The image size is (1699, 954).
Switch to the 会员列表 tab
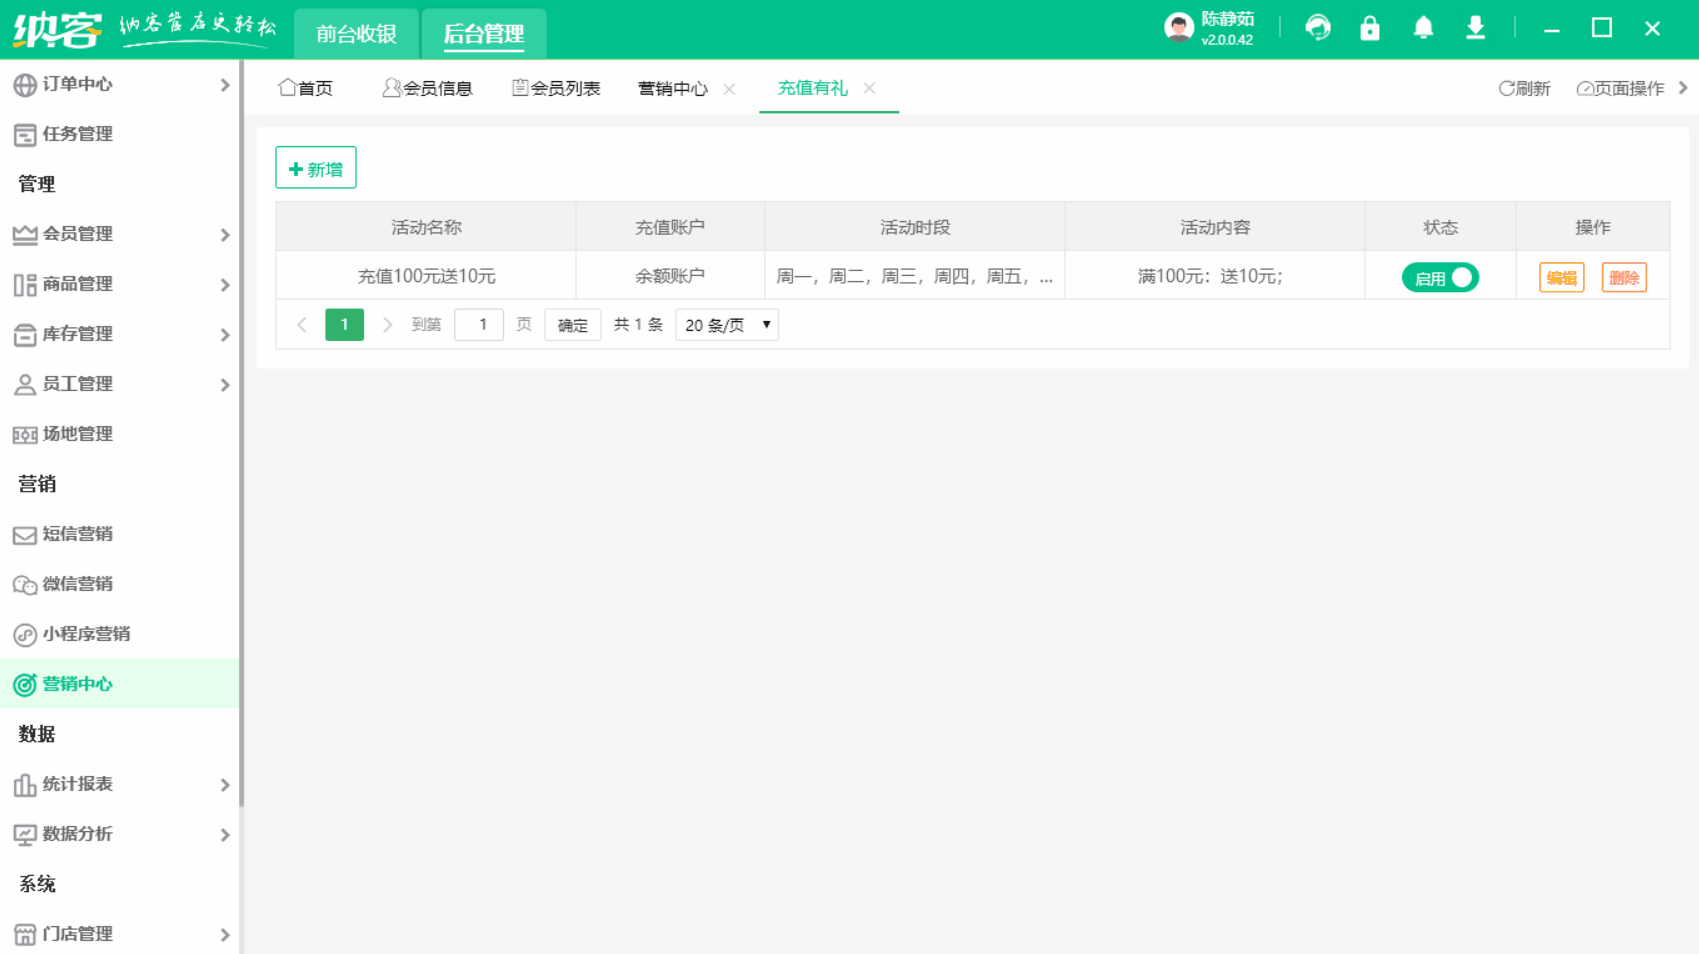tap(567, 88)
